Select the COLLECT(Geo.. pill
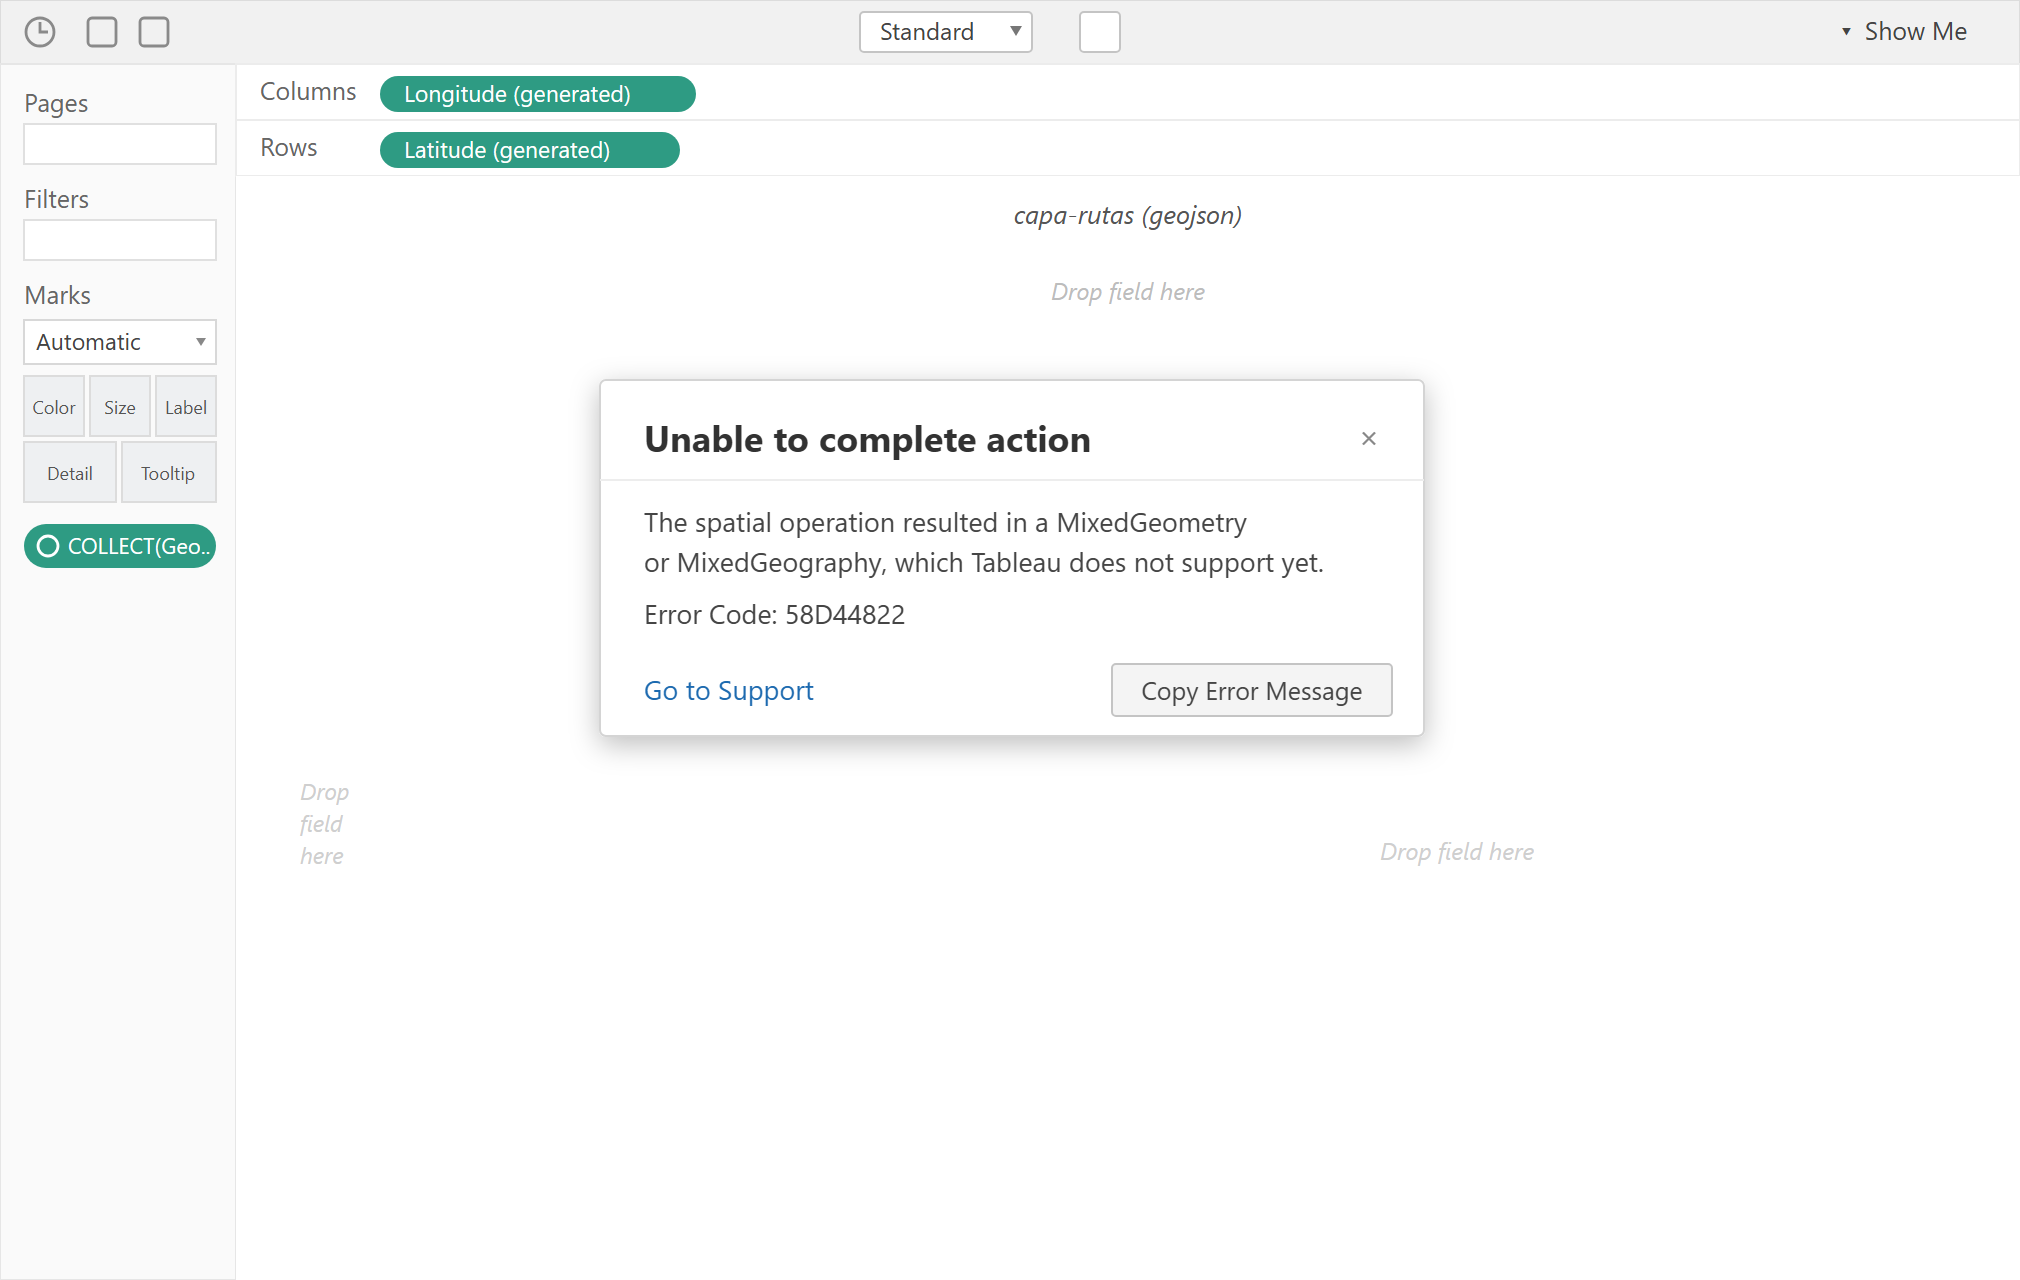Screen dimensions: 2020x1280 [x=120, y=546]
